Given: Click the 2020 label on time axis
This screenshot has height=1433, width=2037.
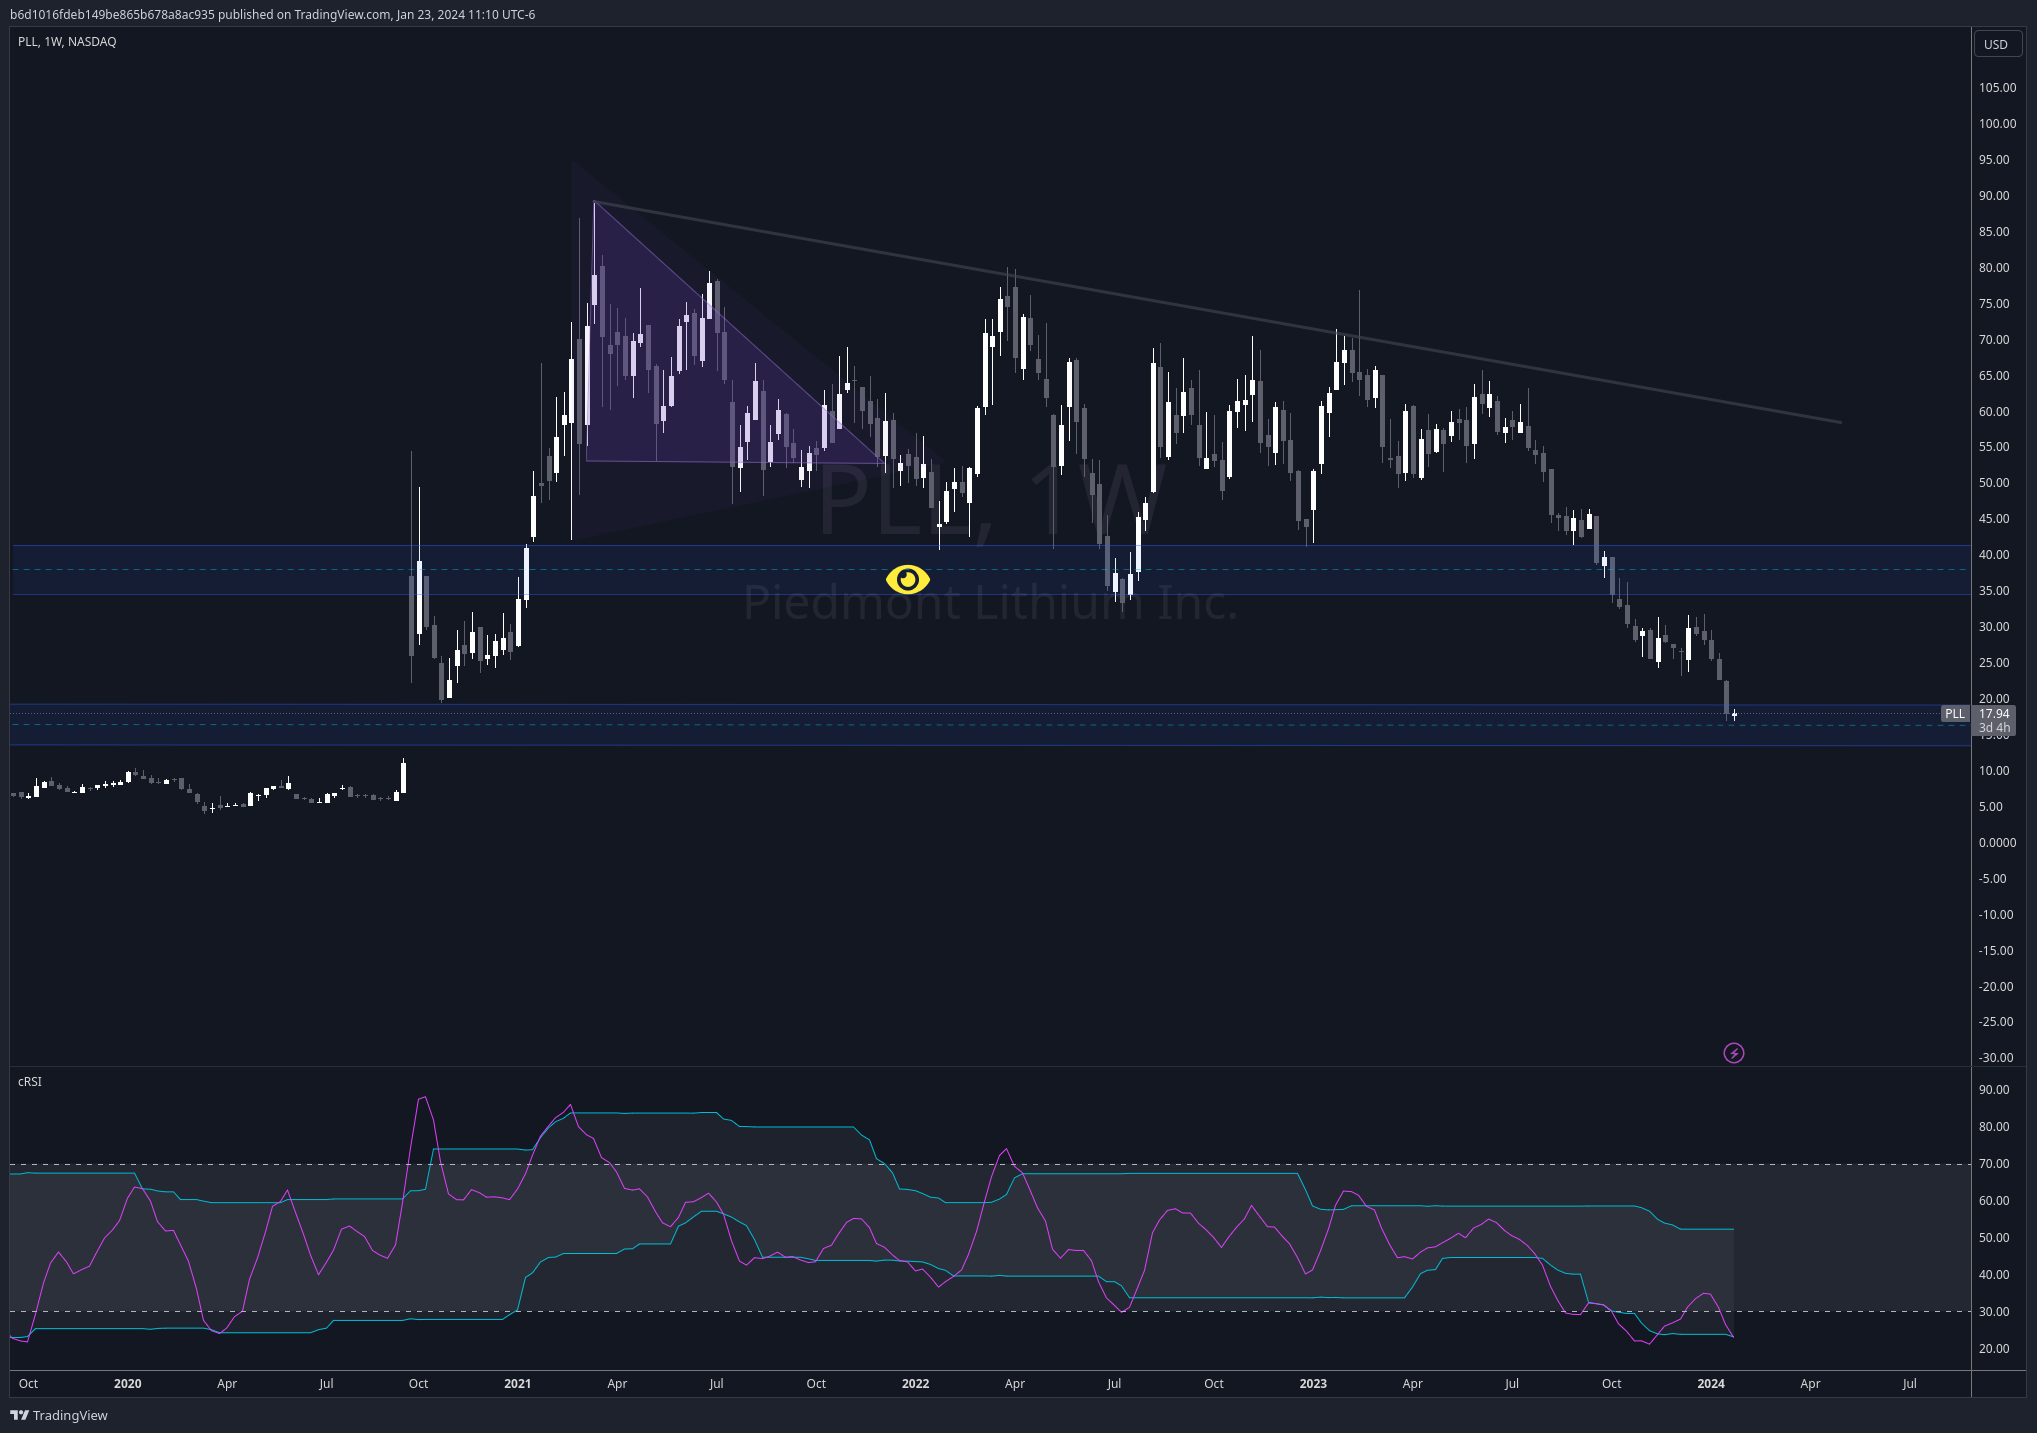Looking at the screenshot, I should tap(127, 1383).
